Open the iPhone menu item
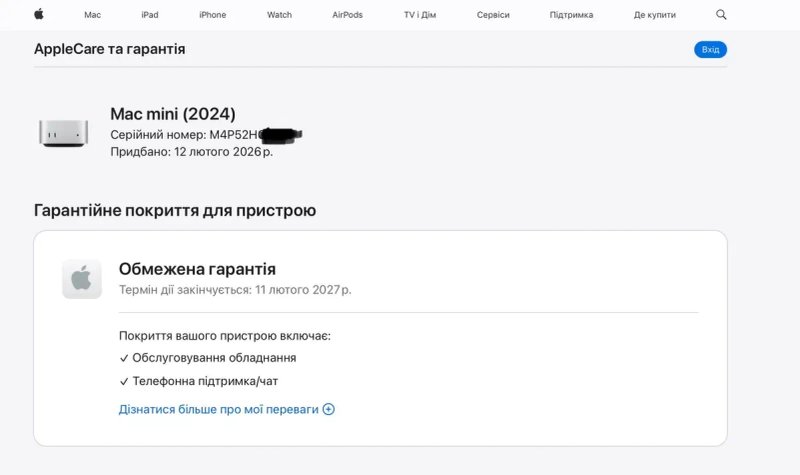This screenshot has height=475, width=800. point(213,15)
